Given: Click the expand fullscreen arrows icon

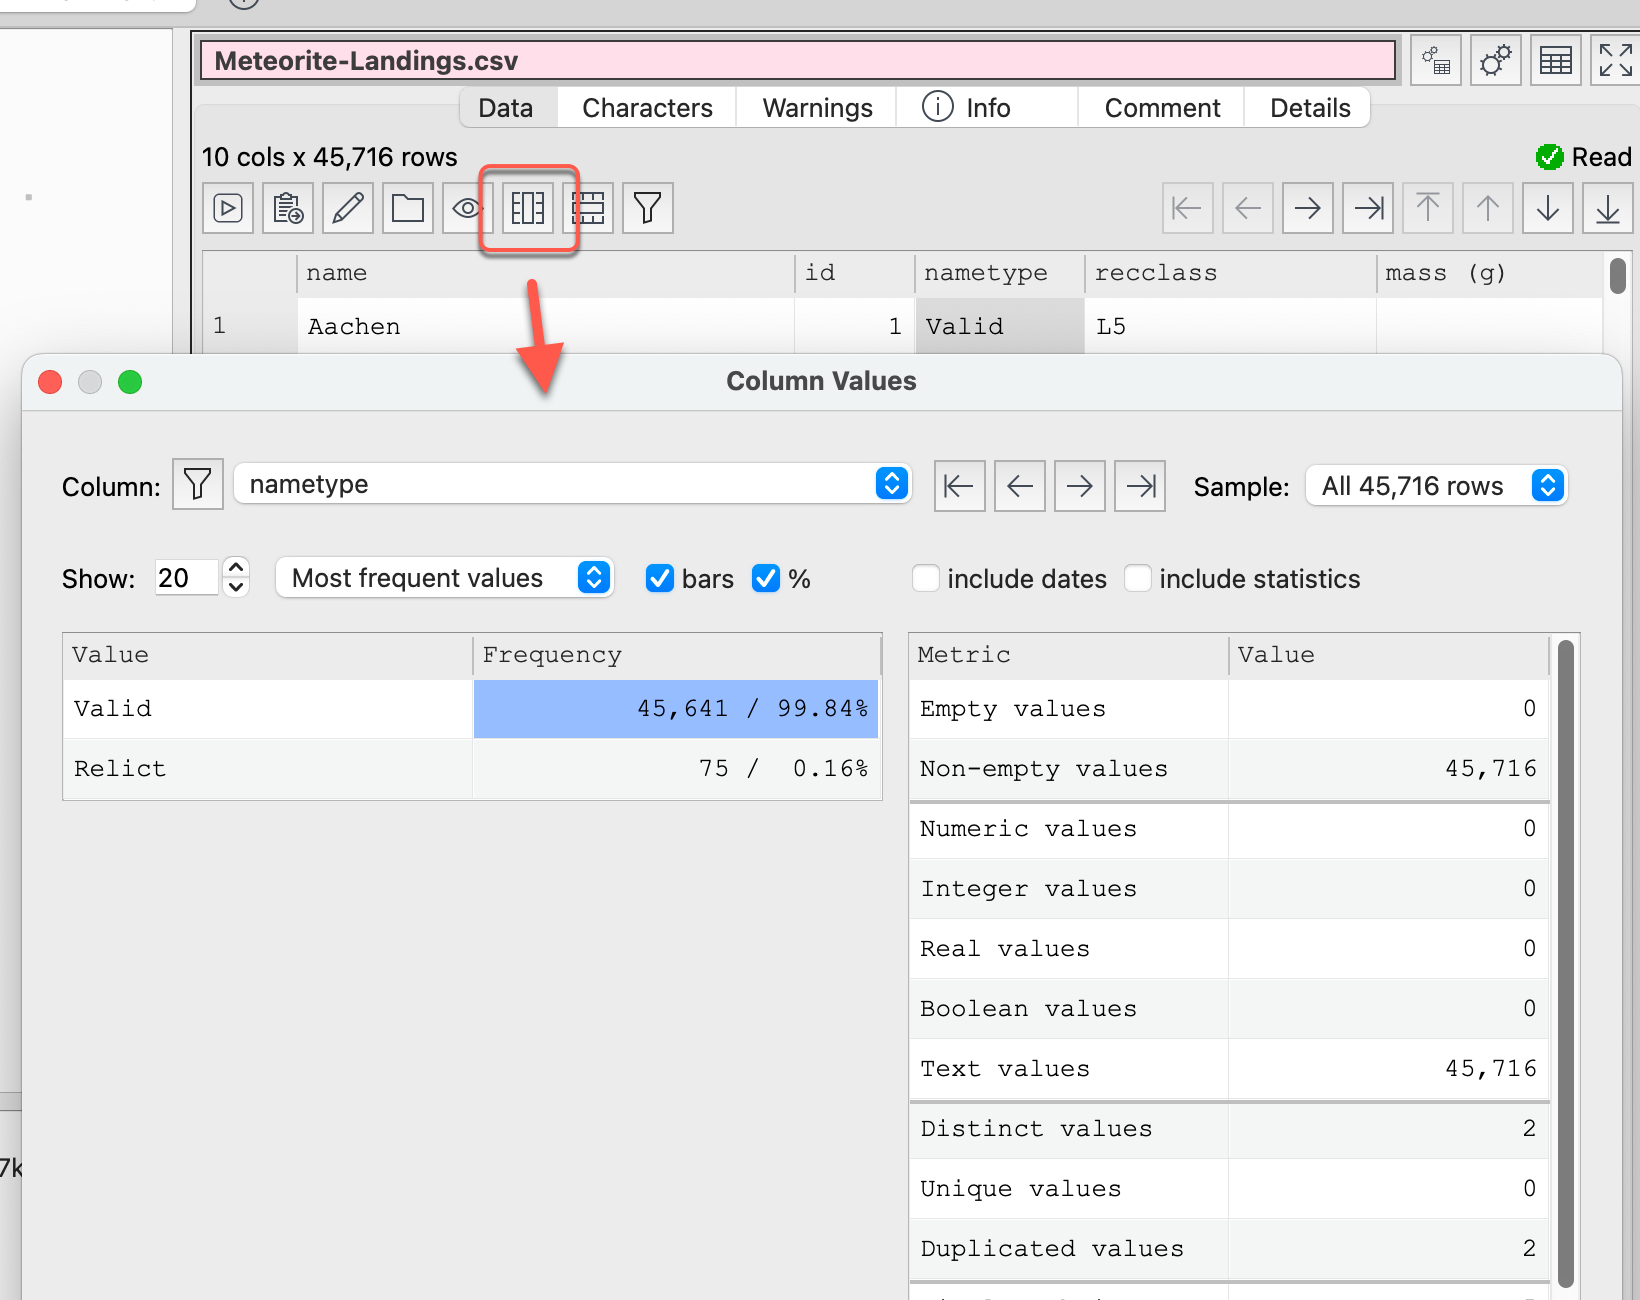Looking at the screenshot, I should [1616, 61].
